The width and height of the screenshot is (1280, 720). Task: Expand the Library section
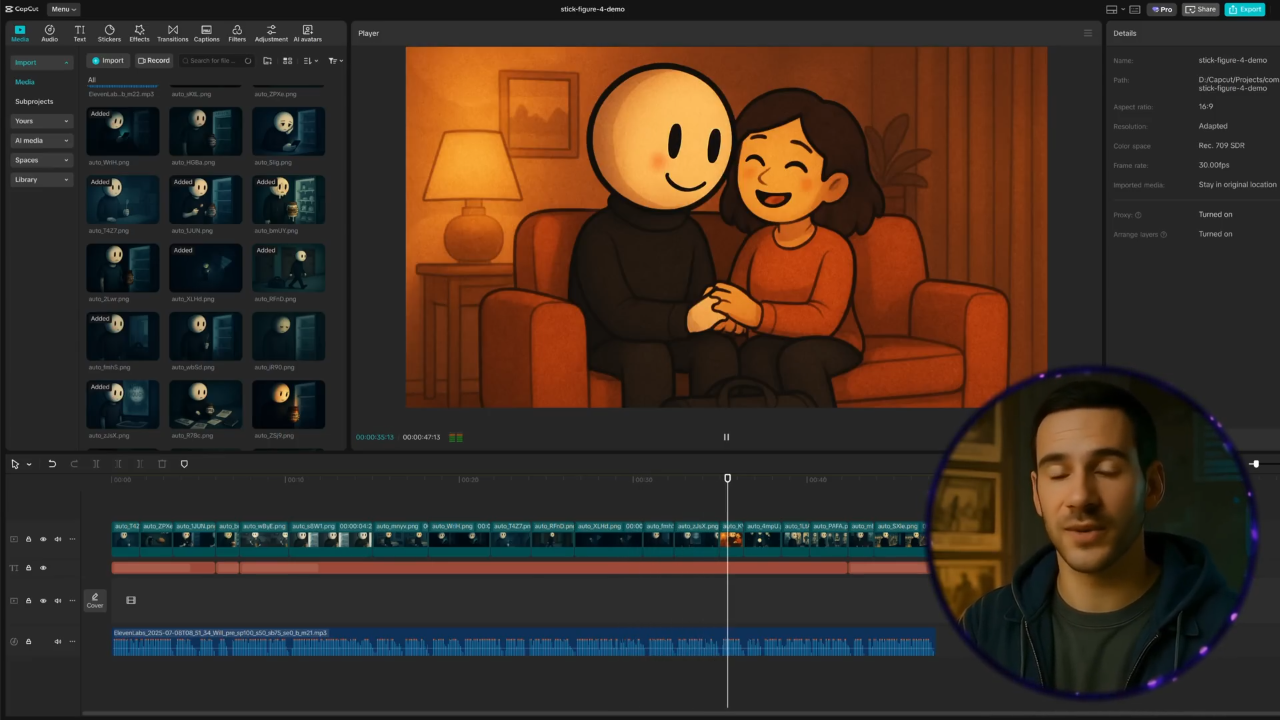[41, 179]
